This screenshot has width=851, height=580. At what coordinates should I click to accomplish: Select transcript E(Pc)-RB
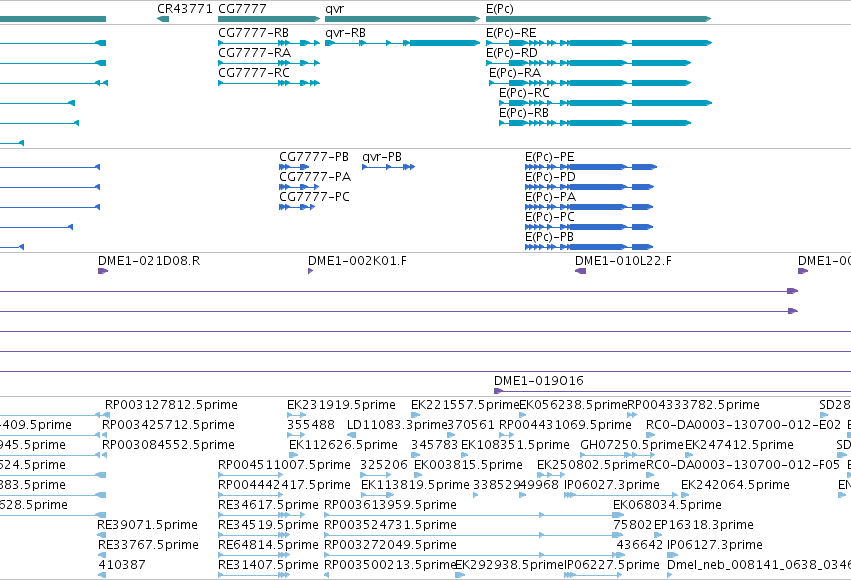point(595,123)
